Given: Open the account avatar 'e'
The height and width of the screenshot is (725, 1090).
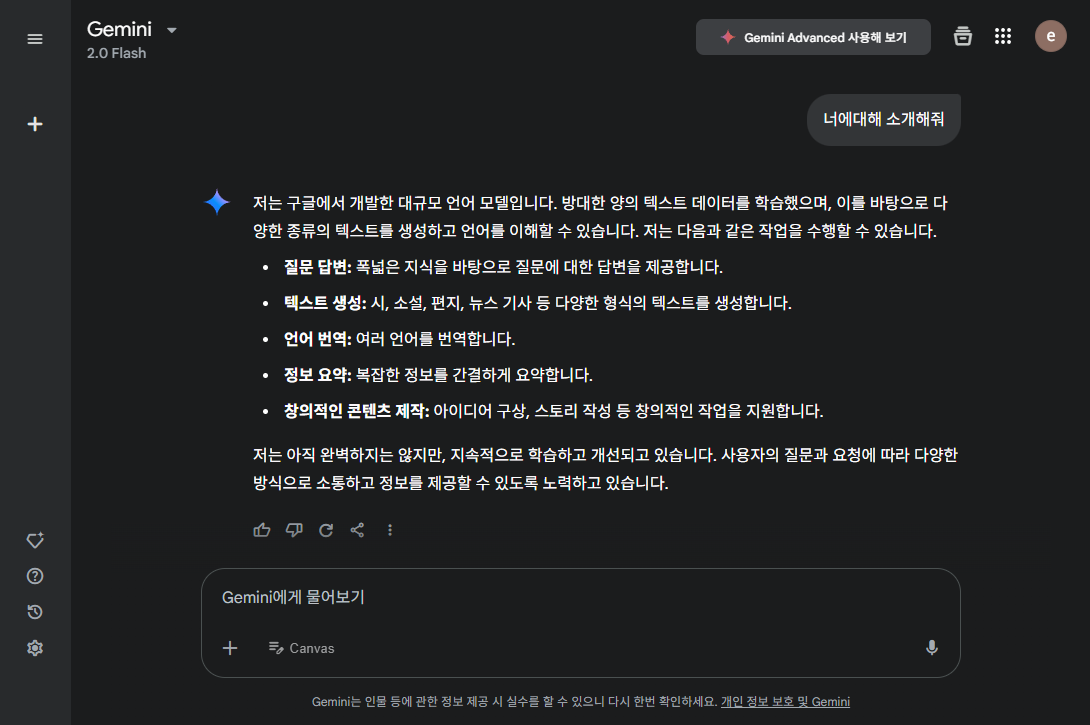Looking at the screenshot, I should [x=1050, y=36].
